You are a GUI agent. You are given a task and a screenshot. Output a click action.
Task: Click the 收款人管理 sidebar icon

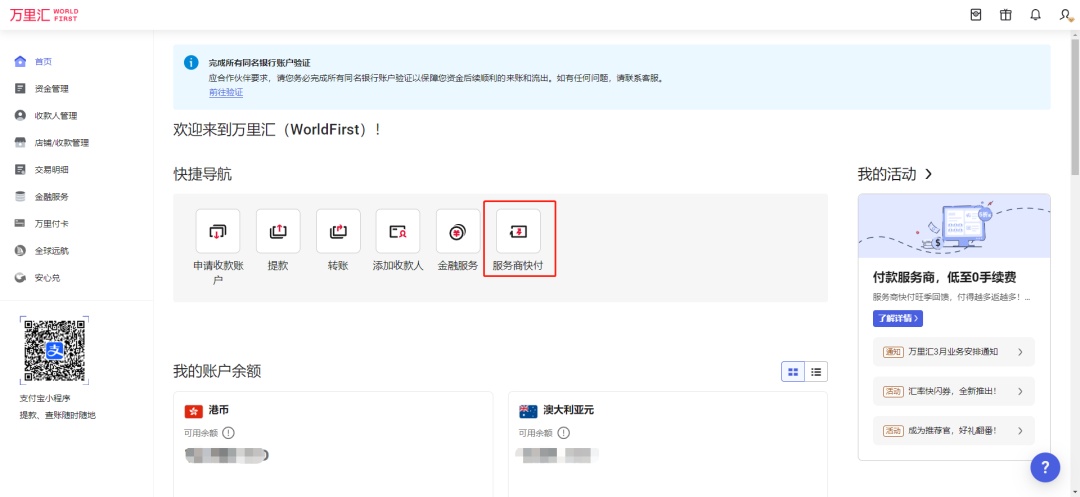[x=20, y=116]
